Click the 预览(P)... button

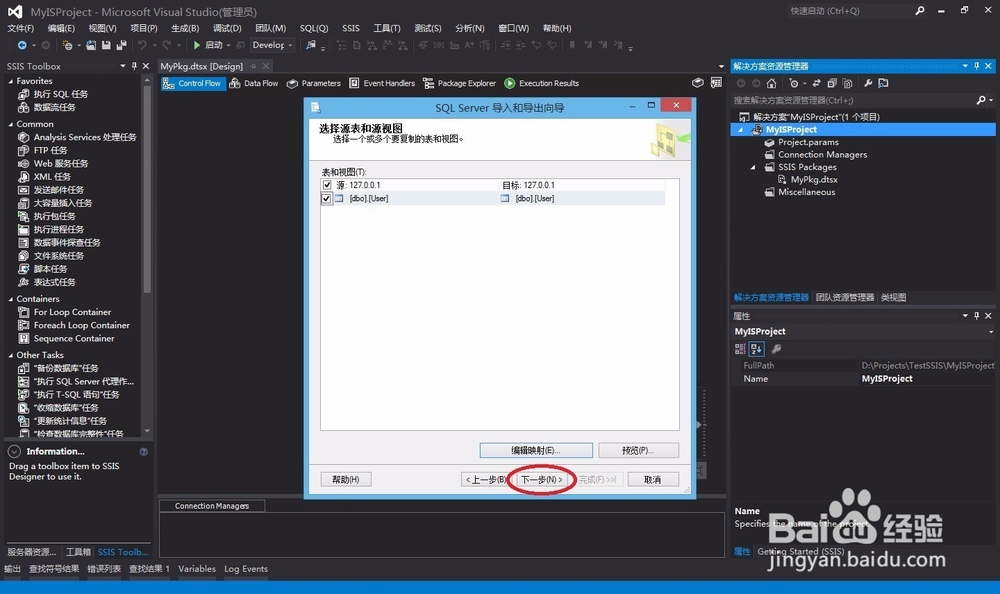tap(638, 450)
